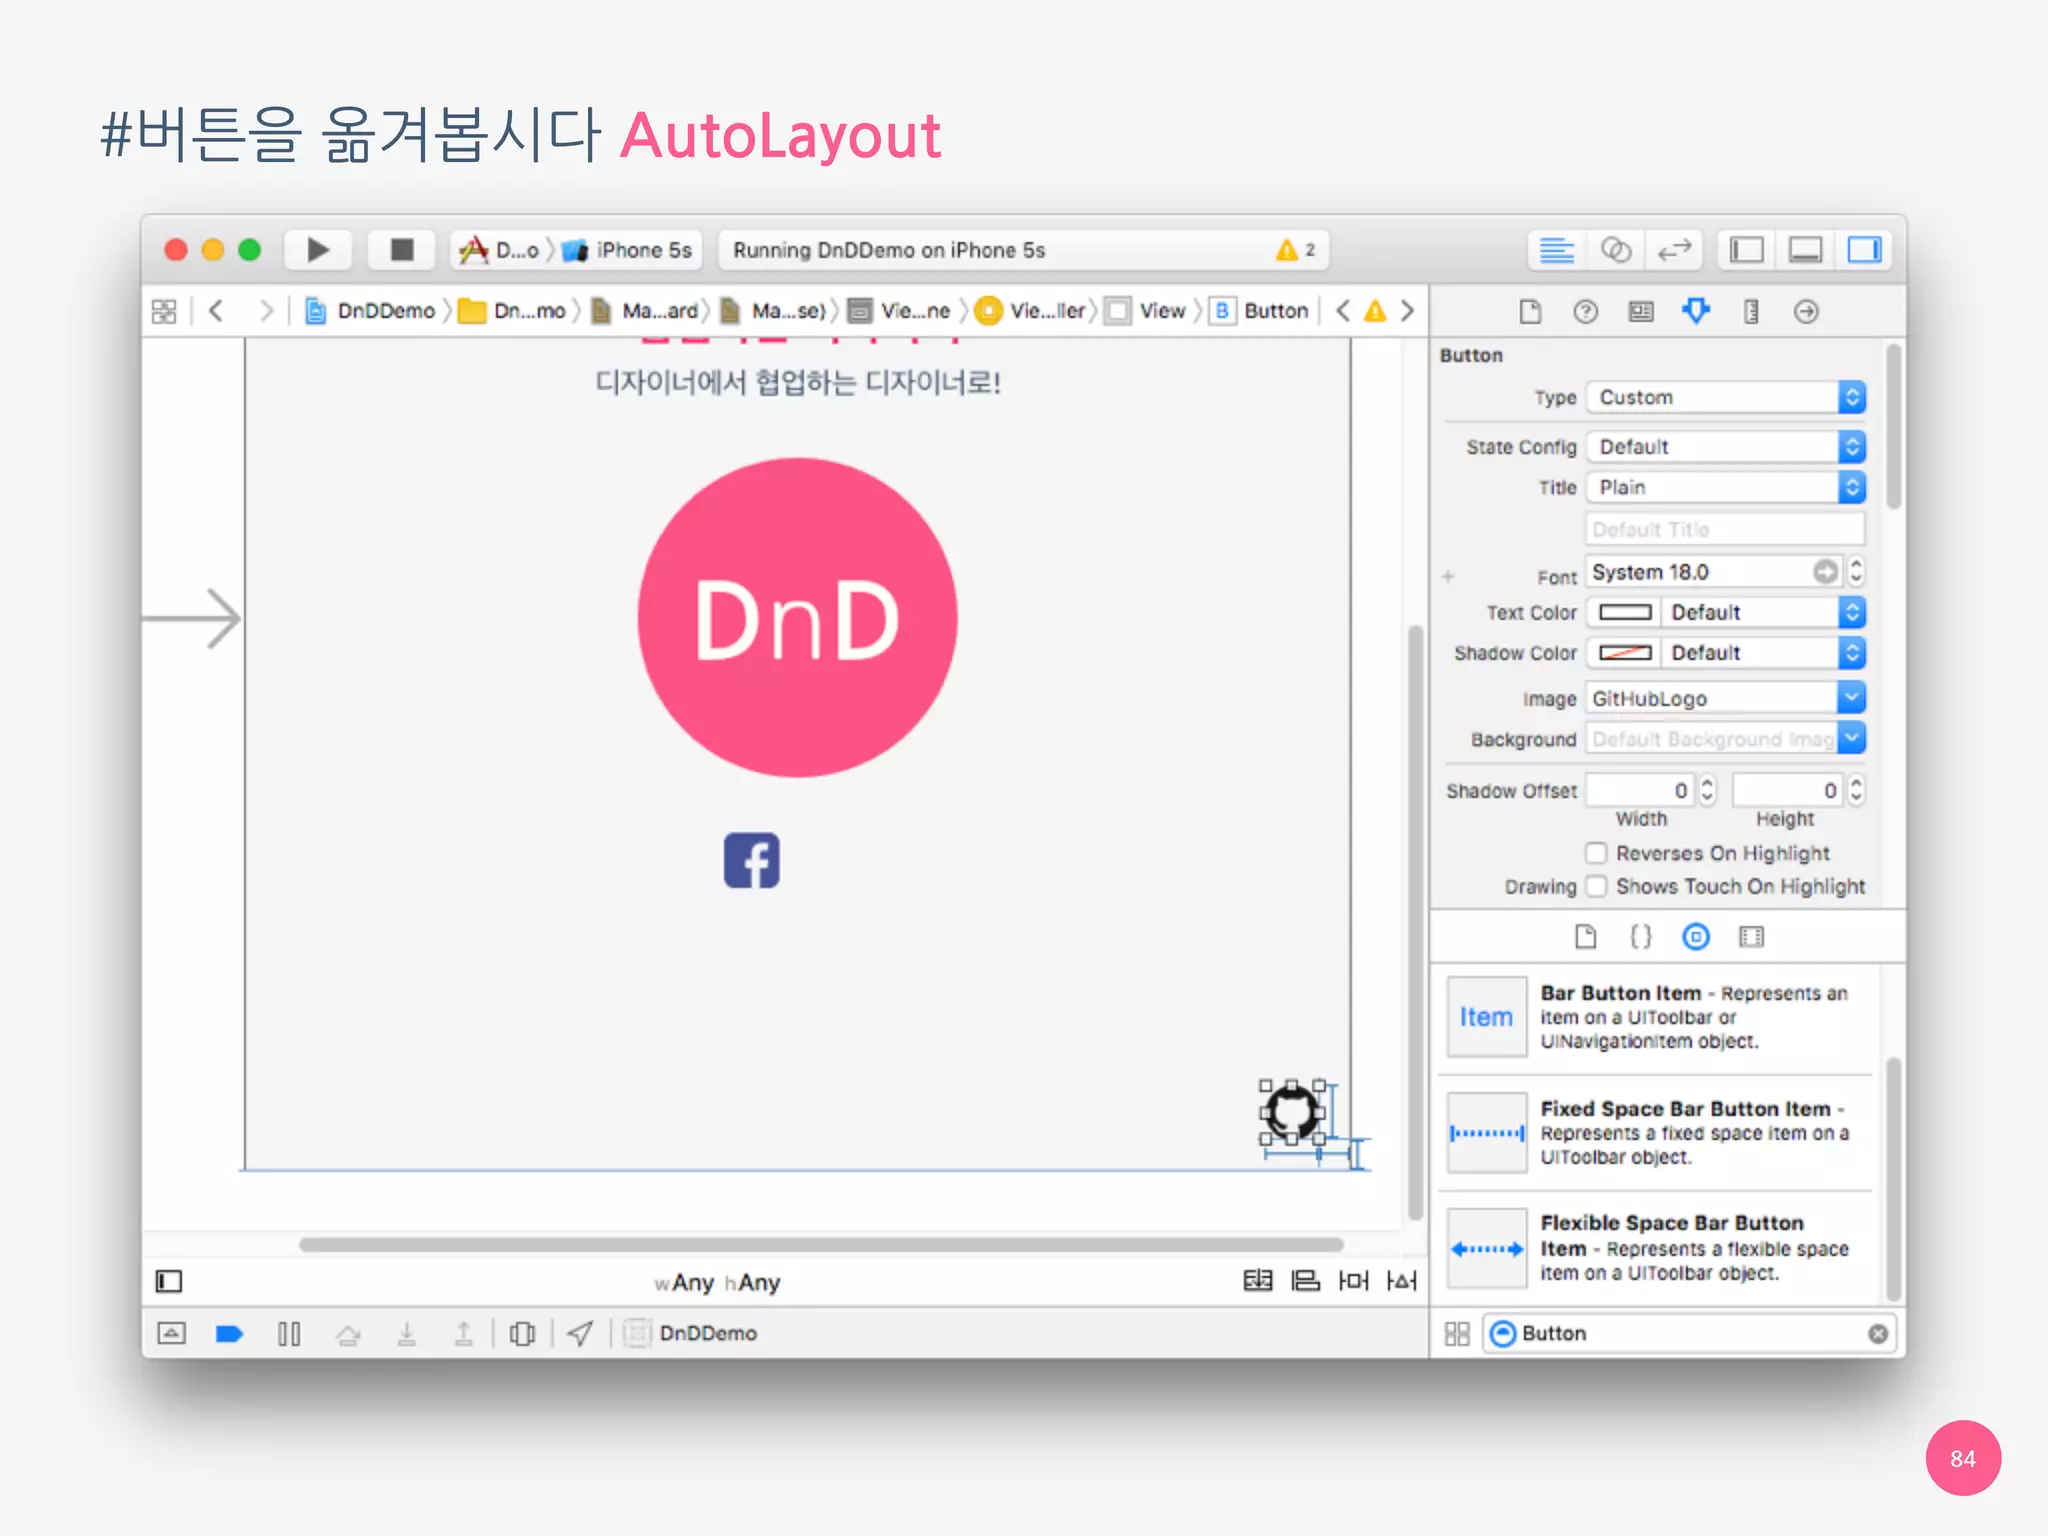Open the Object library tab
Screen dimensions: 2048x1536
(1696, 937)
